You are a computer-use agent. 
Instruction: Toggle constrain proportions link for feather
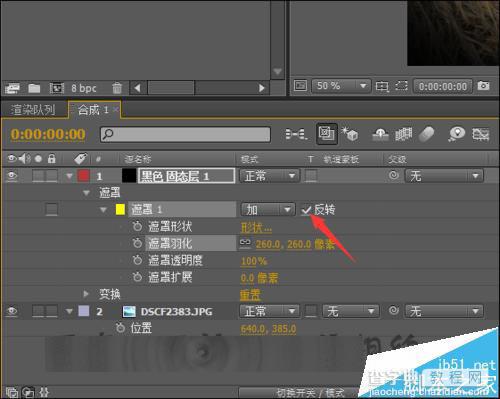[x=245, y=243]
